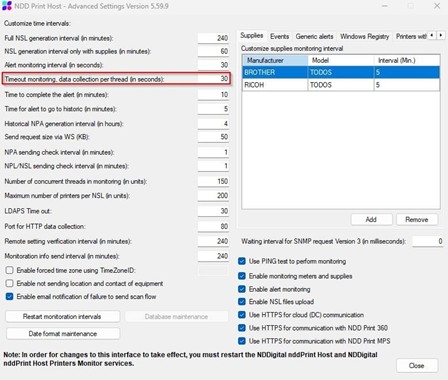448x380 pixels.
Task: Open the Generic alerts tab
Action: click(314, 36)
